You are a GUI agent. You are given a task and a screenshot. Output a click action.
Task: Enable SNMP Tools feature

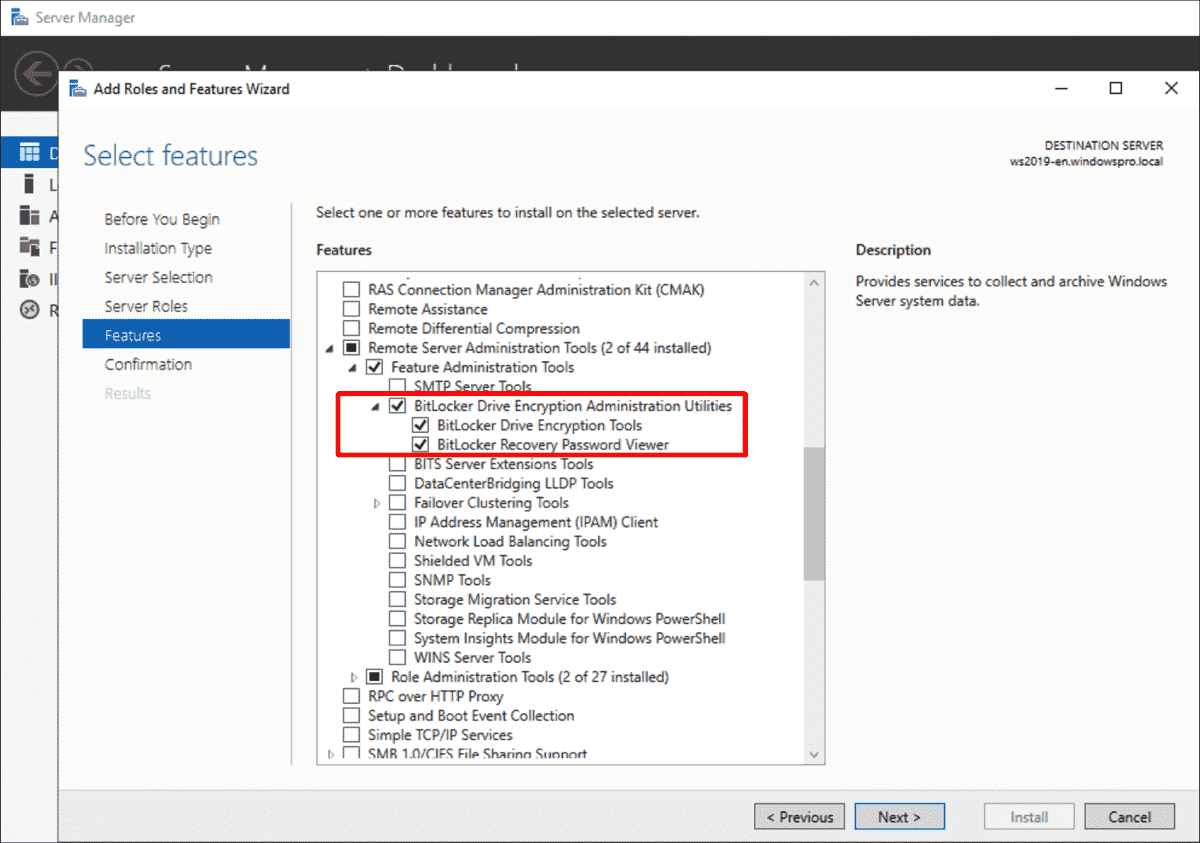(x=398, y=580)
